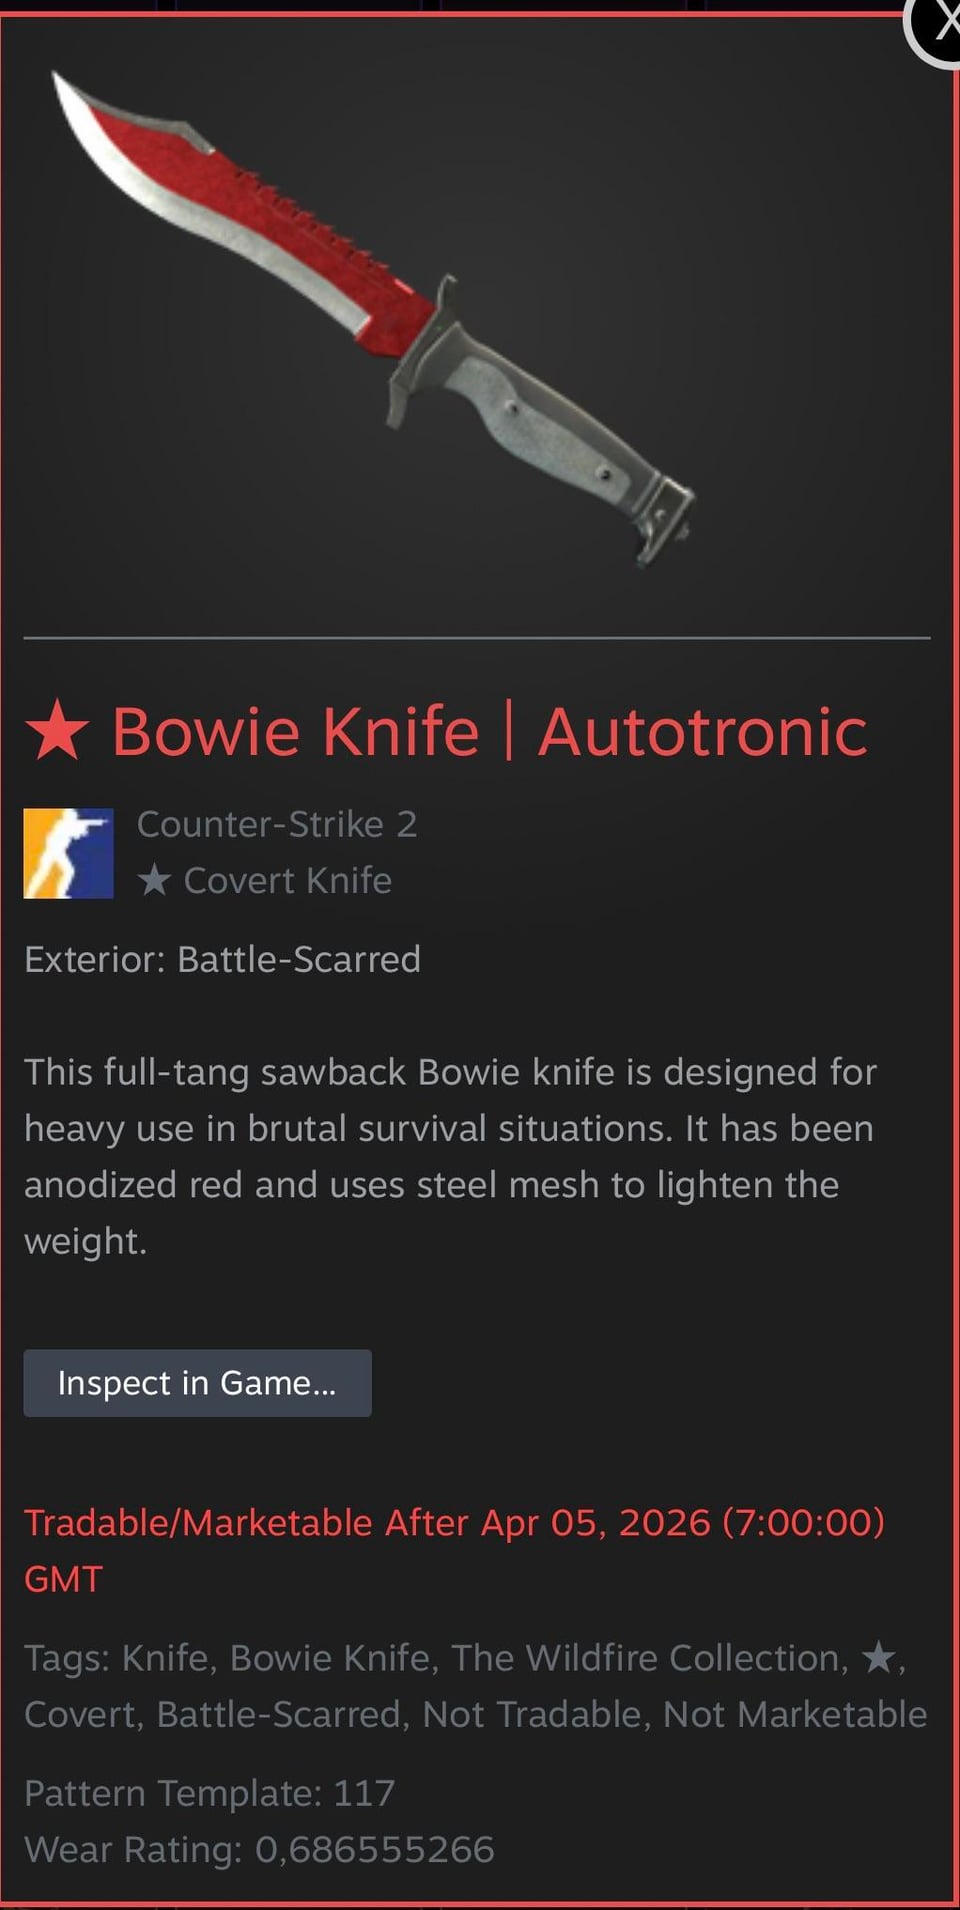Click the Exterior: Battle-Scarred line
960x1910 pixels.
pos(222,959)
